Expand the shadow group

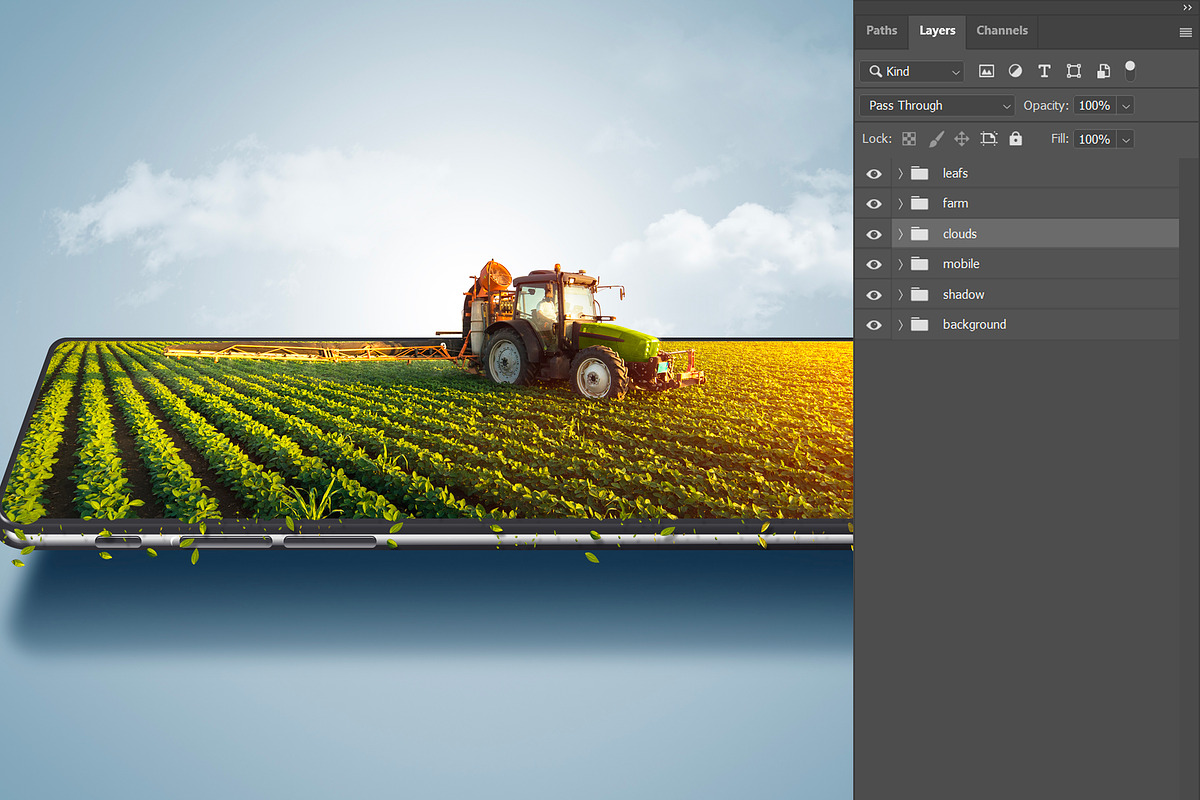coord(900,294)
